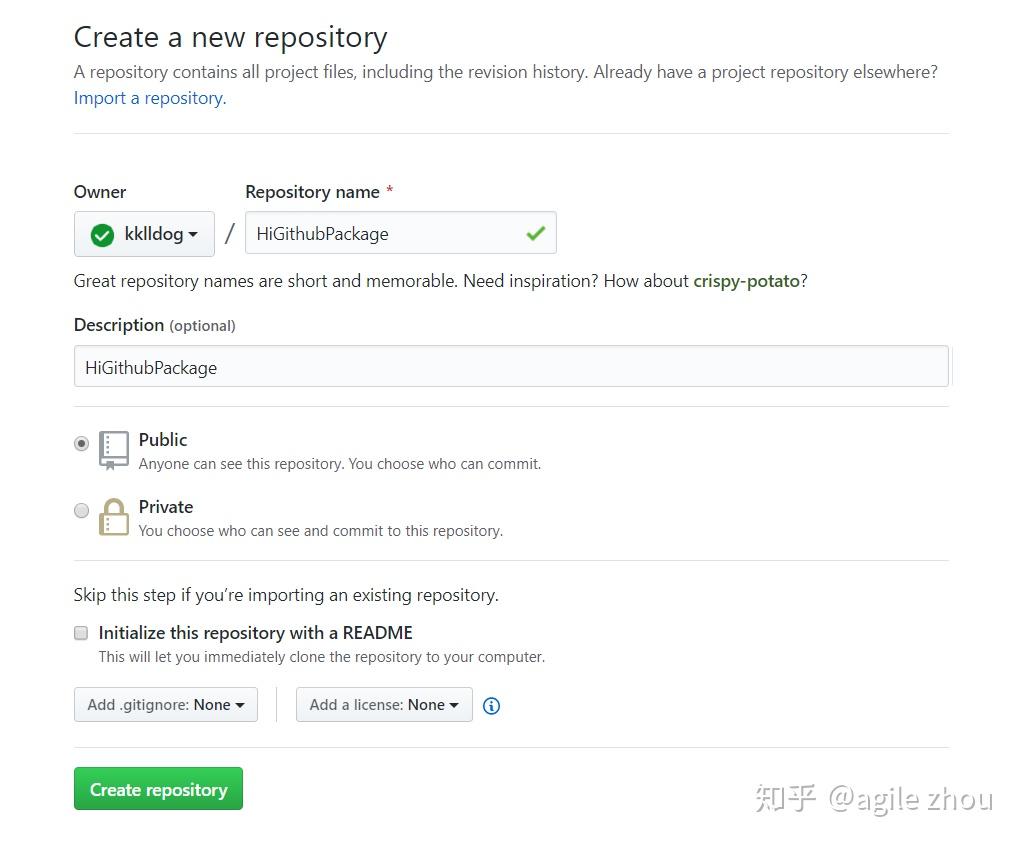Click into the Description text field

click(x=510, y=367)
